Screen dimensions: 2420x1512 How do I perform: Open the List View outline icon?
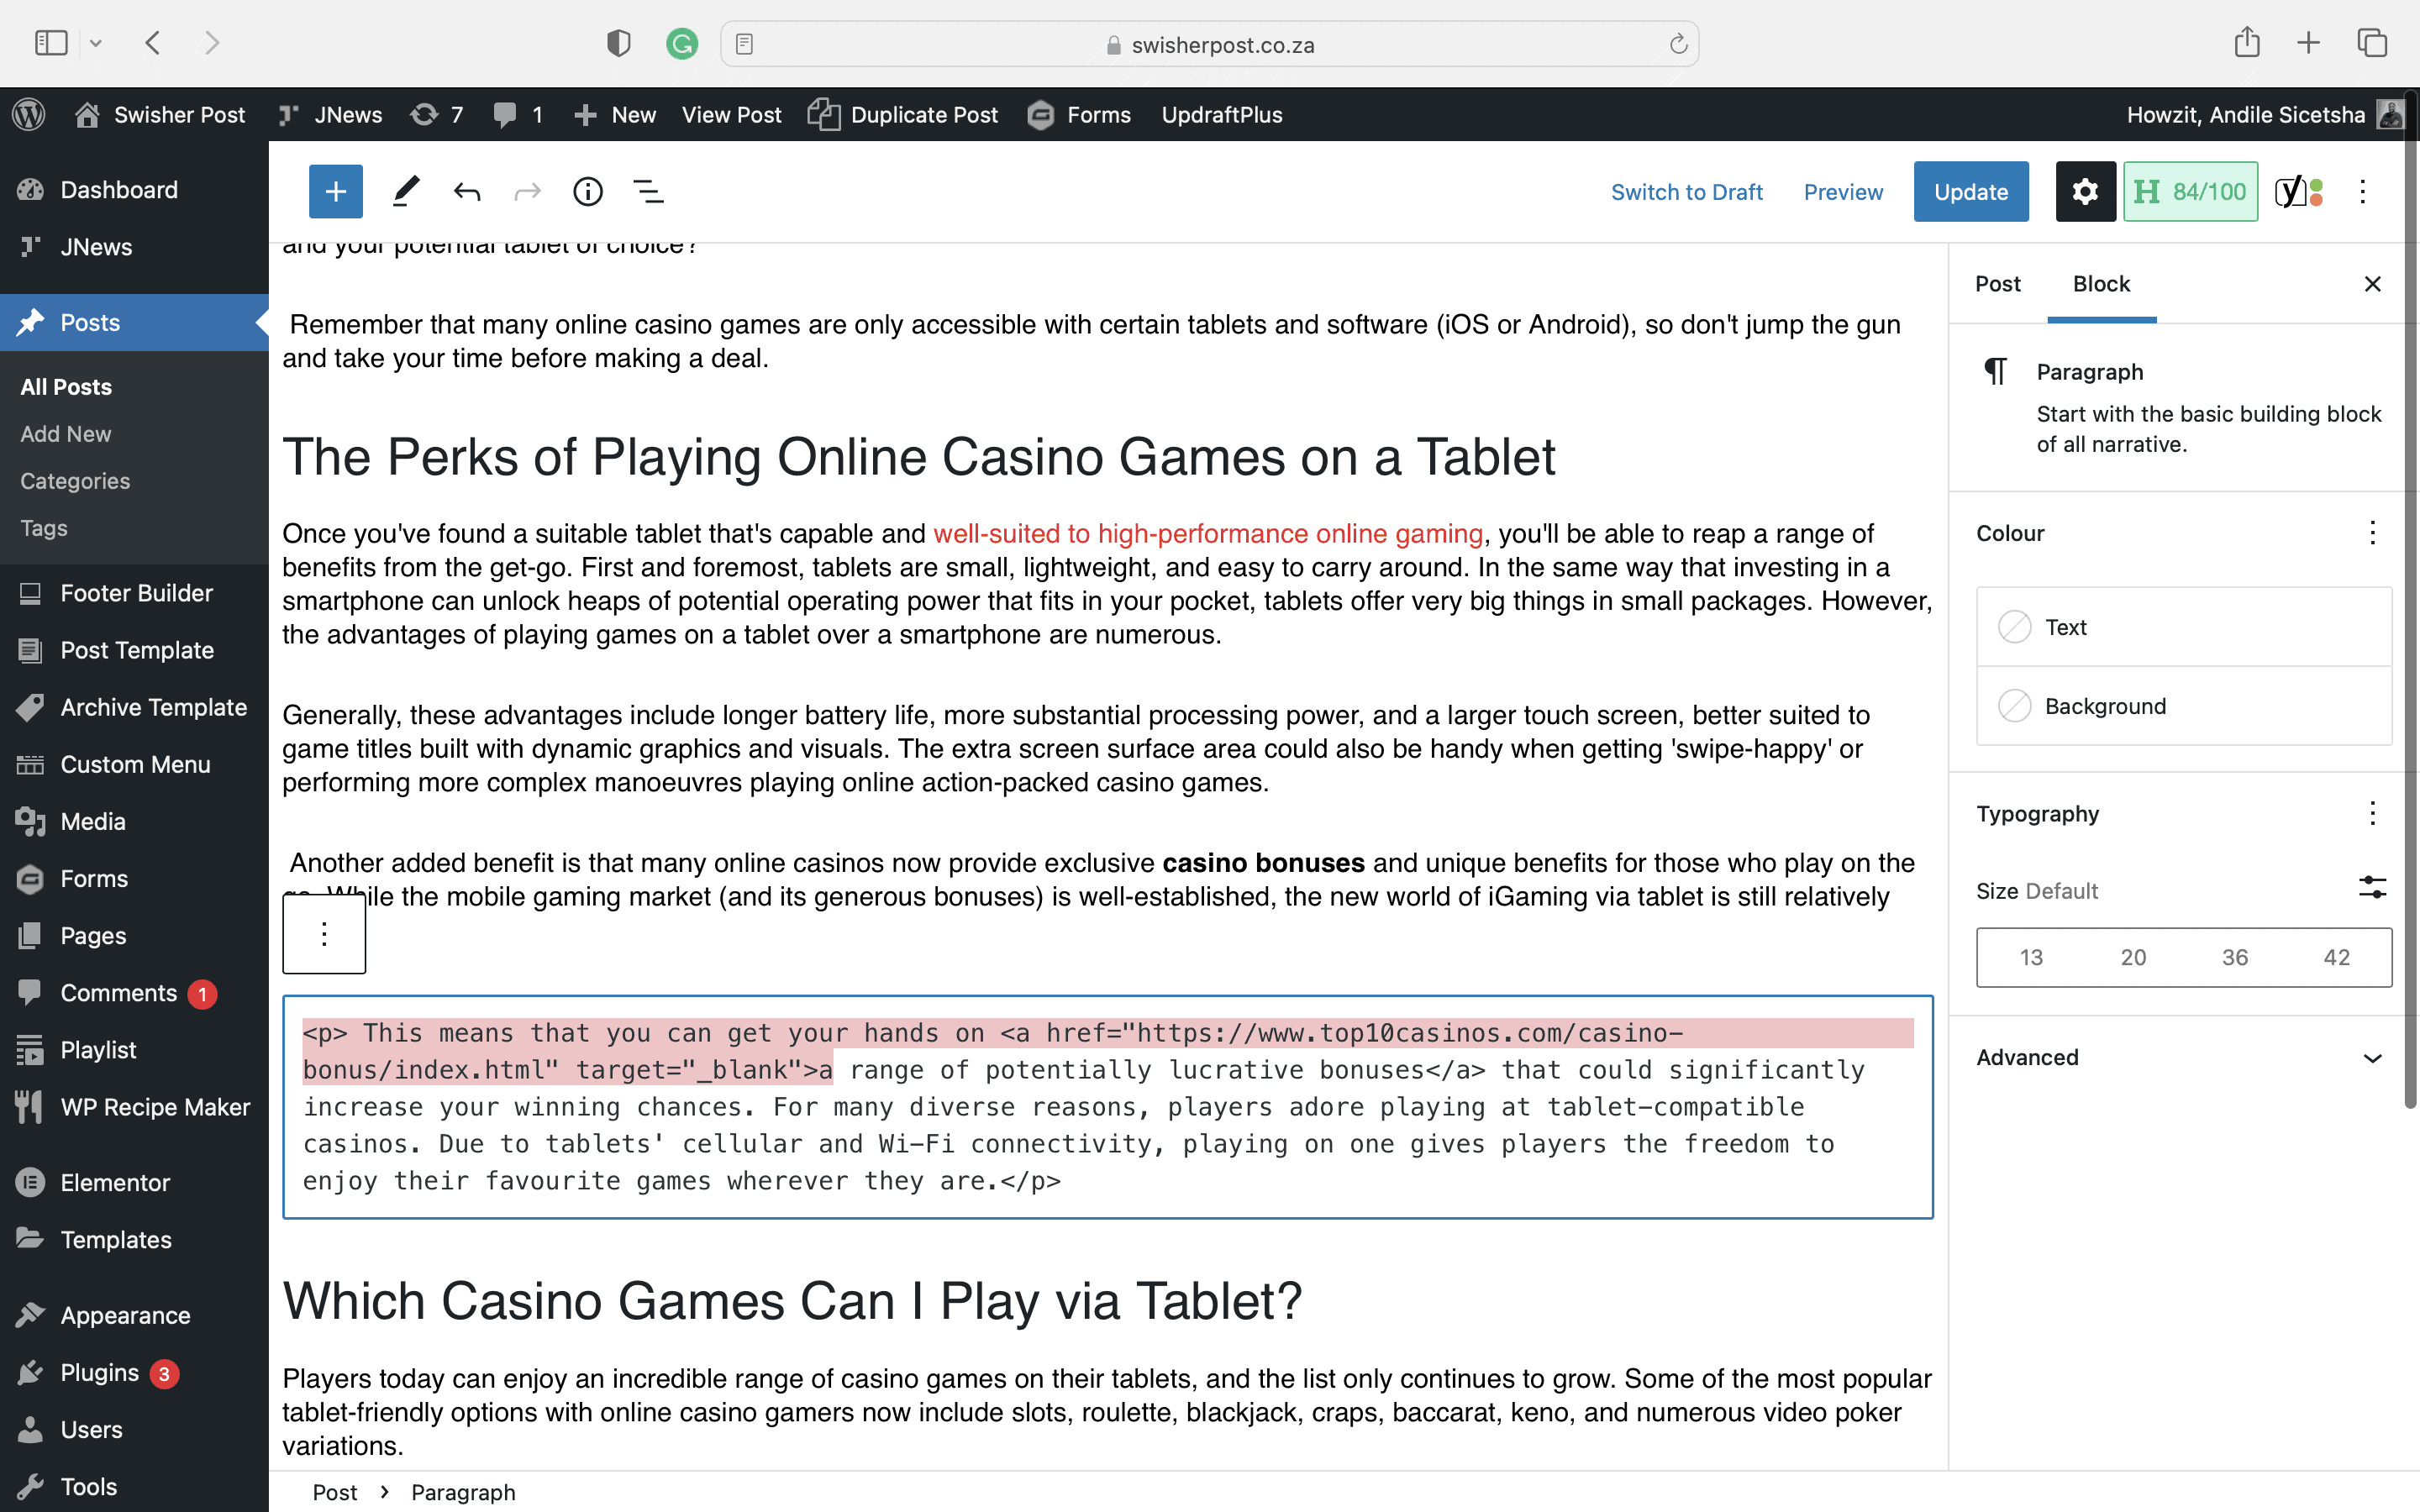[648, 191]
